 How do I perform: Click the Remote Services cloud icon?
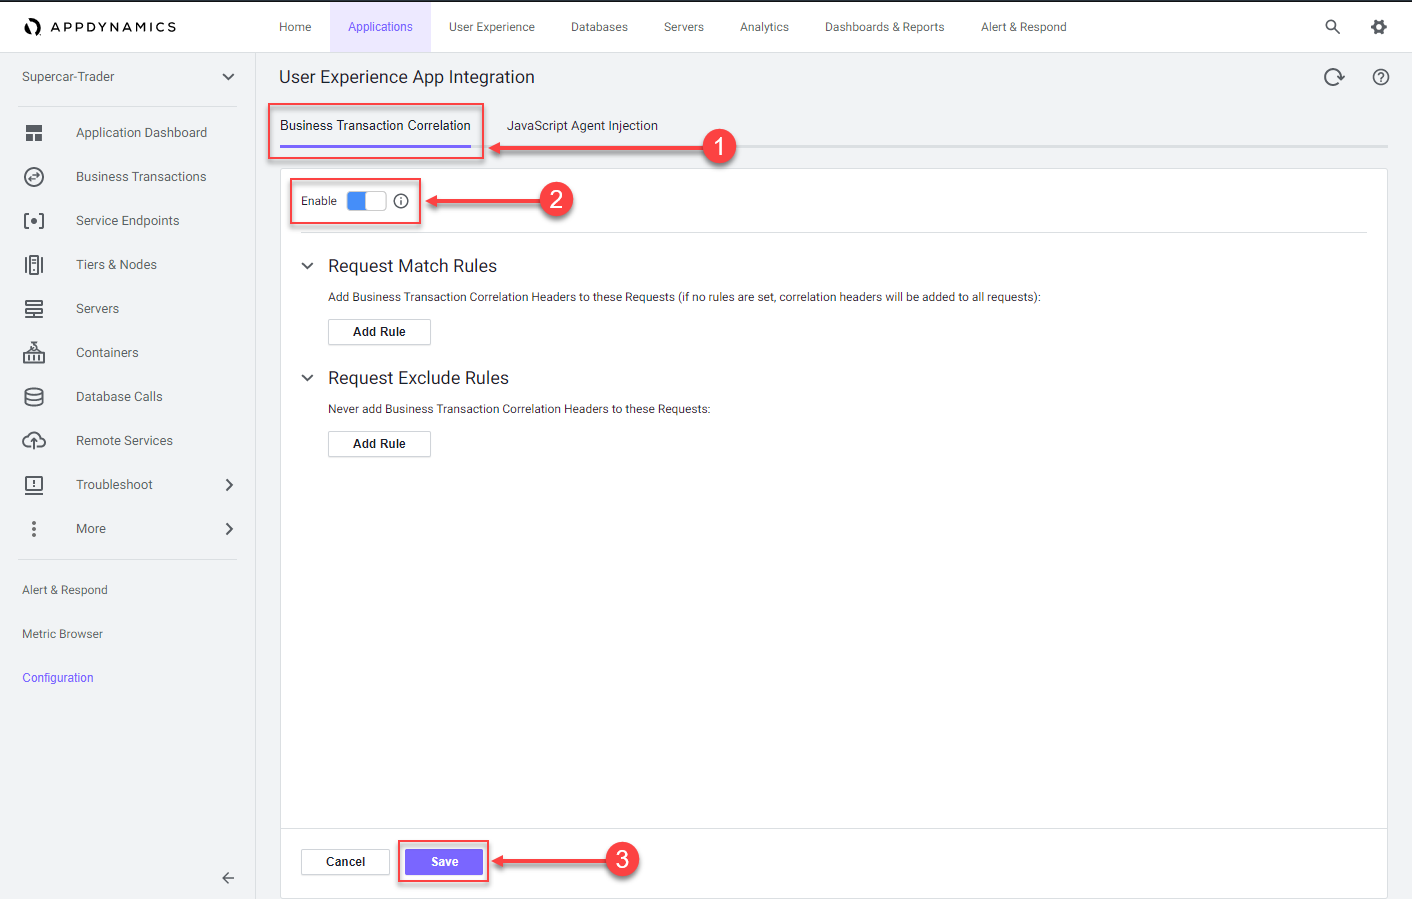tap(34, 441)
